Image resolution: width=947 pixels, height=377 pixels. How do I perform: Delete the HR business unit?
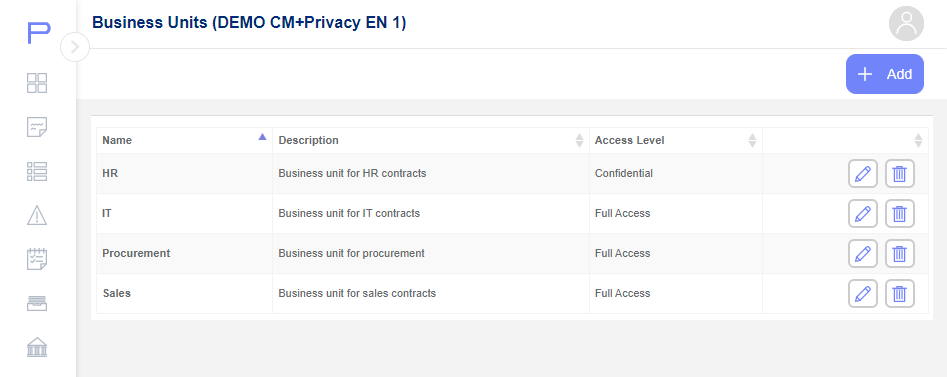(899, 174)
